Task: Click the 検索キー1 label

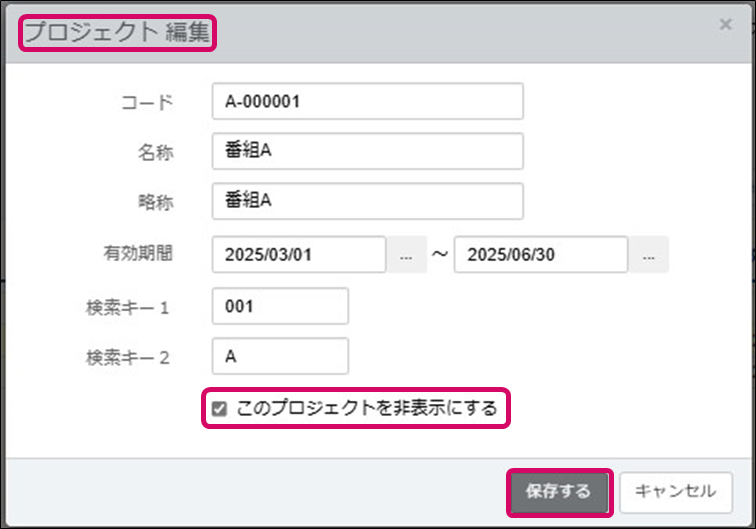Action: point(129,307)
